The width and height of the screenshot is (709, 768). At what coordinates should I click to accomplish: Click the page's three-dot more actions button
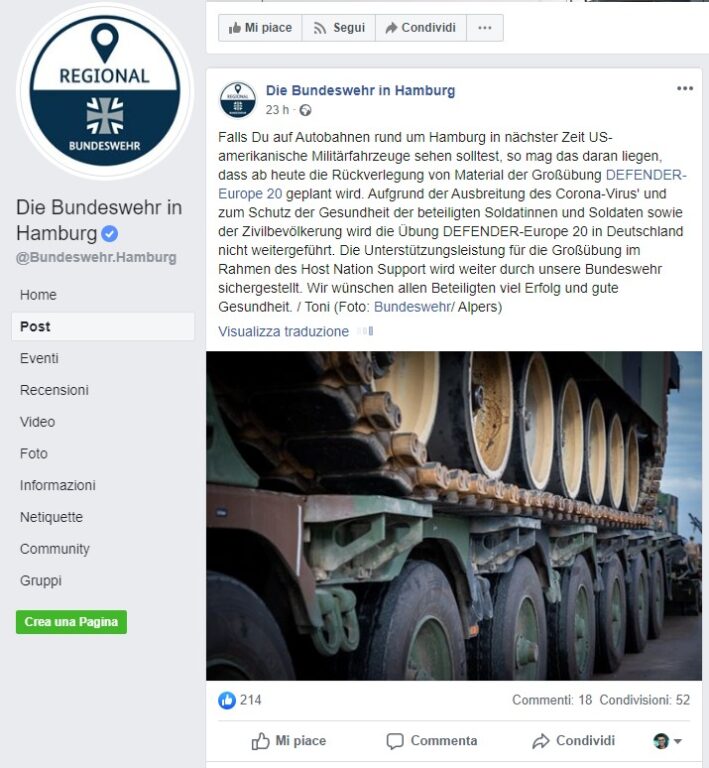point(485,27)
